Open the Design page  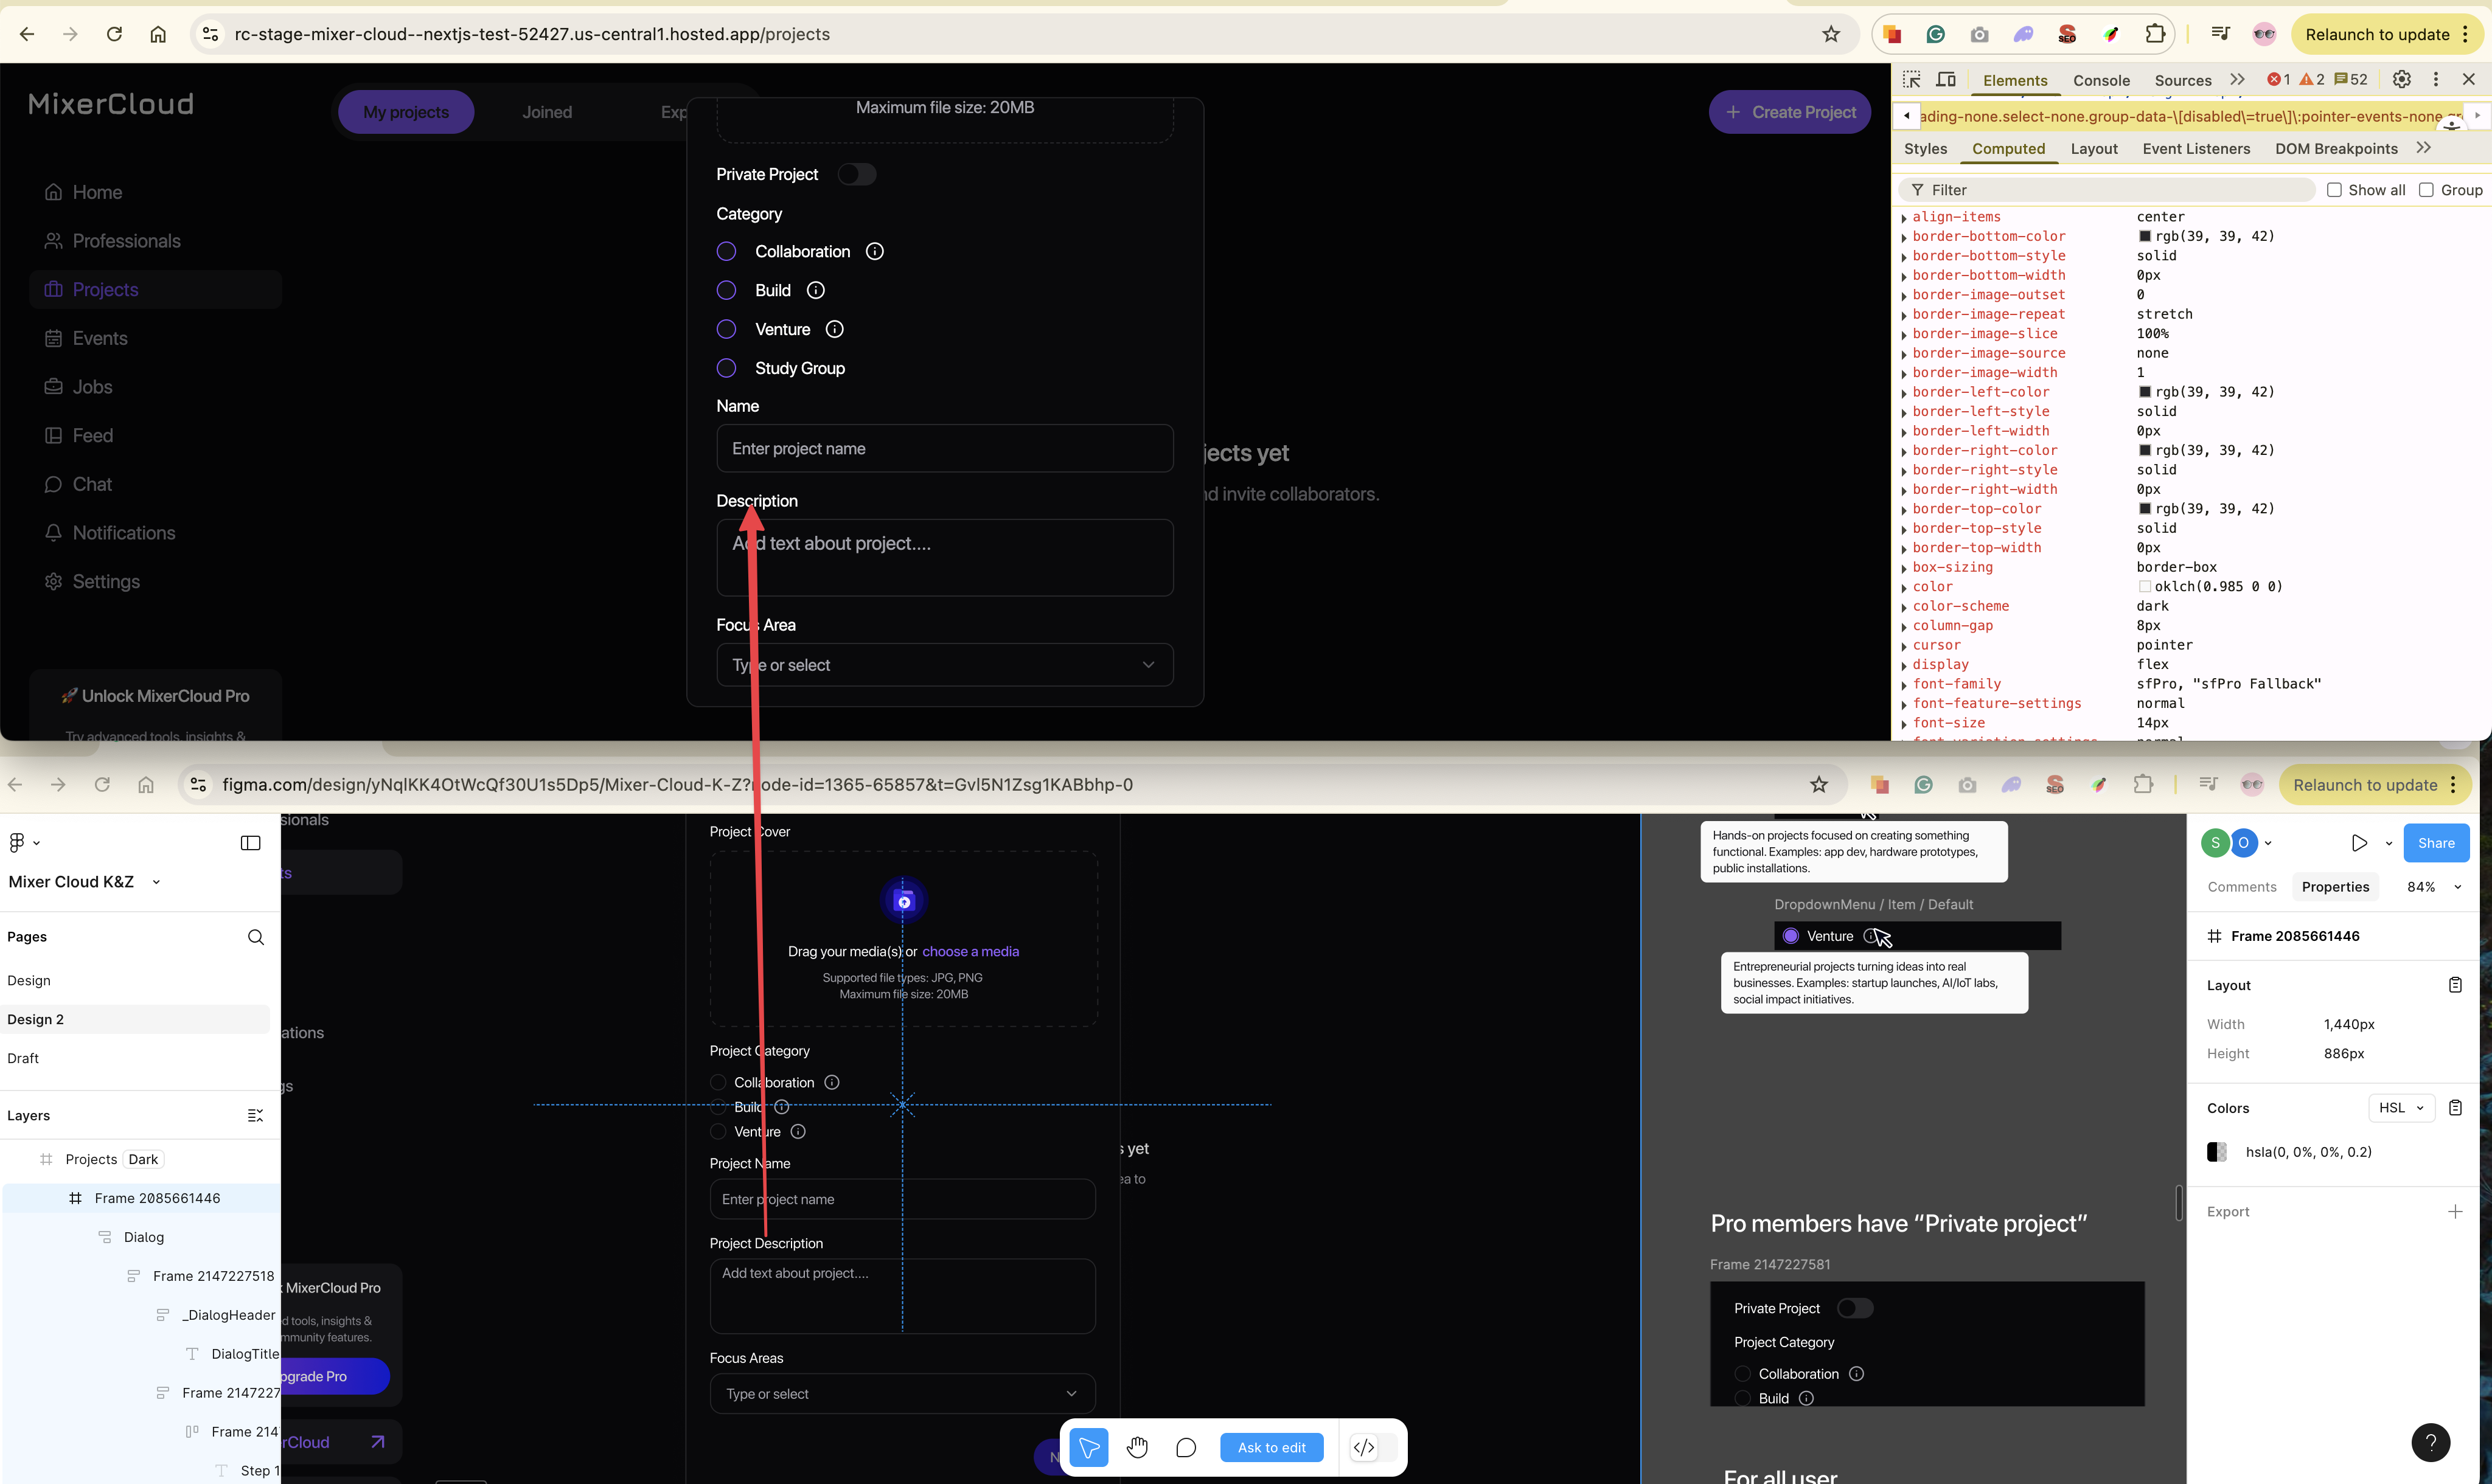29,980
